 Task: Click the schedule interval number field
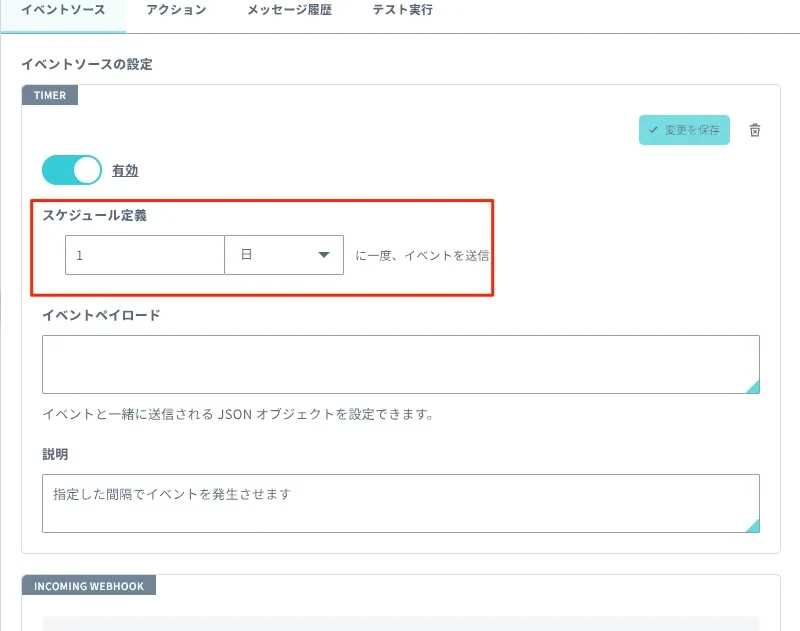tap(145, 255)
